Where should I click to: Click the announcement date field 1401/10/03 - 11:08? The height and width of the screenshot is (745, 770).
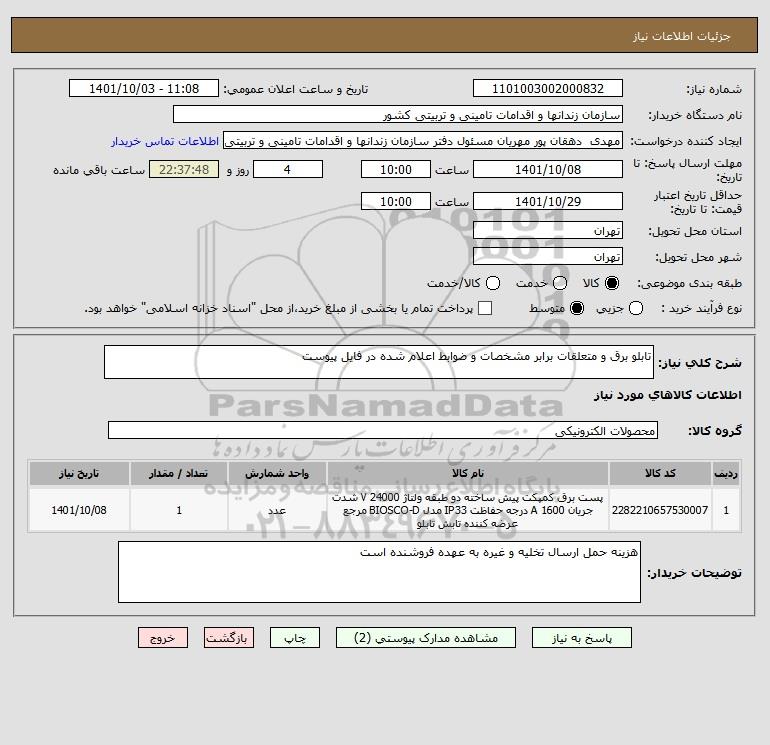[144, 88]
